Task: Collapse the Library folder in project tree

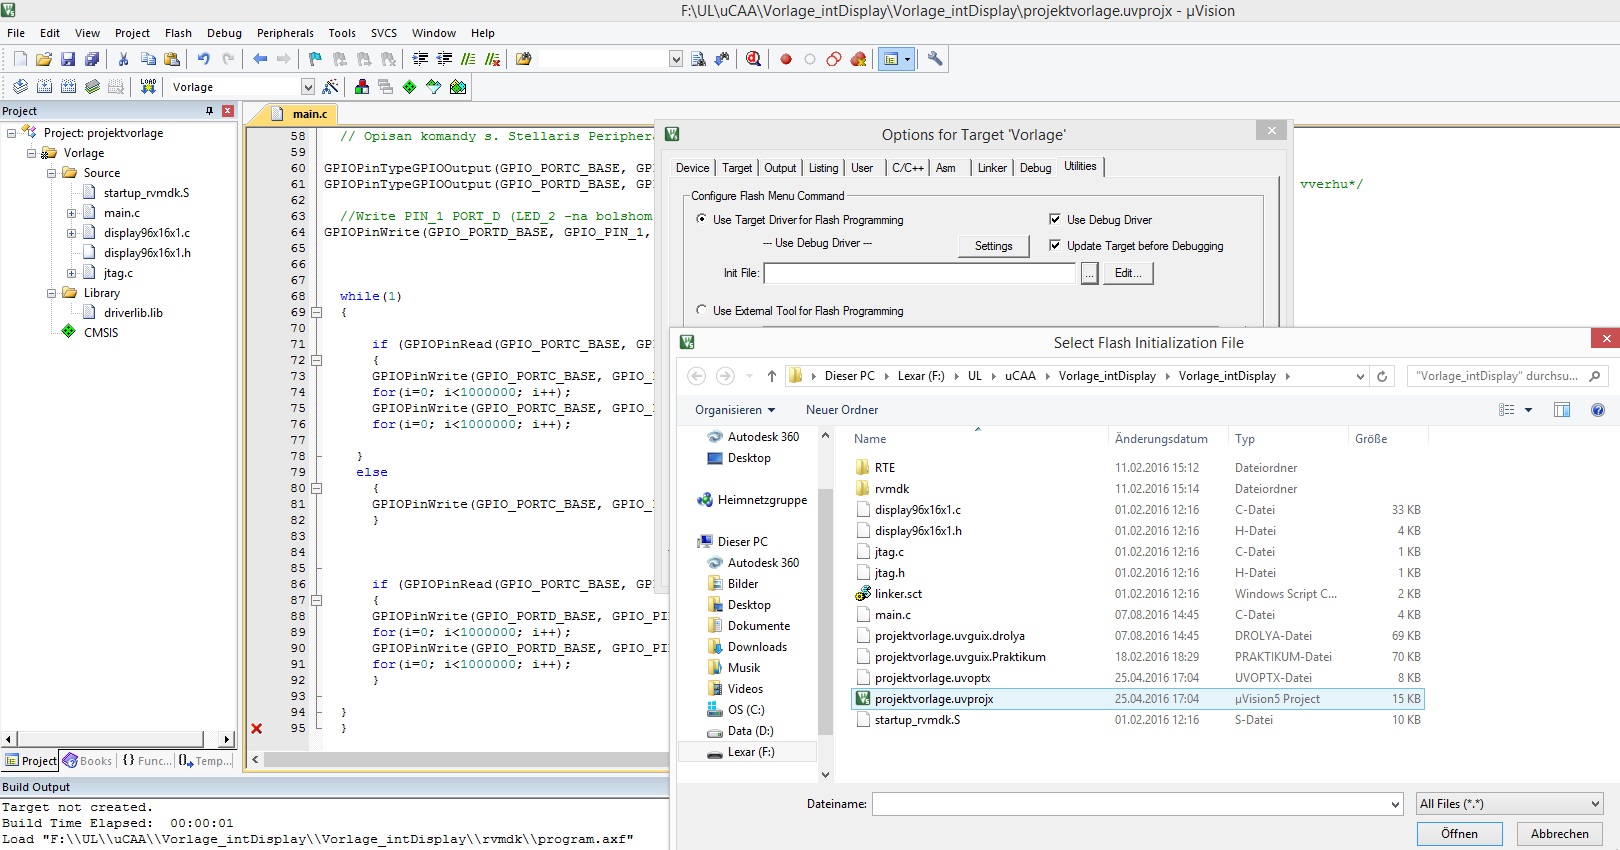Action: click(x=52, y=293)
